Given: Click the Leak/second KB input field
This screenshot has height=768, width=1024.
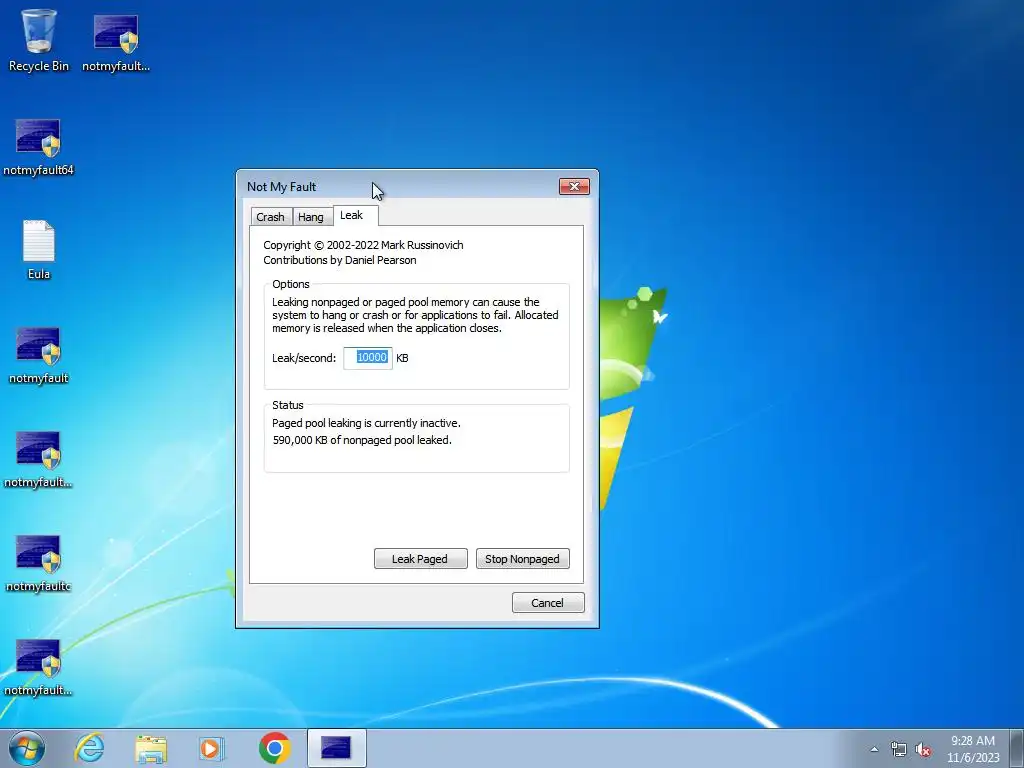Looking at the screenshot, I should click(368, 358).
